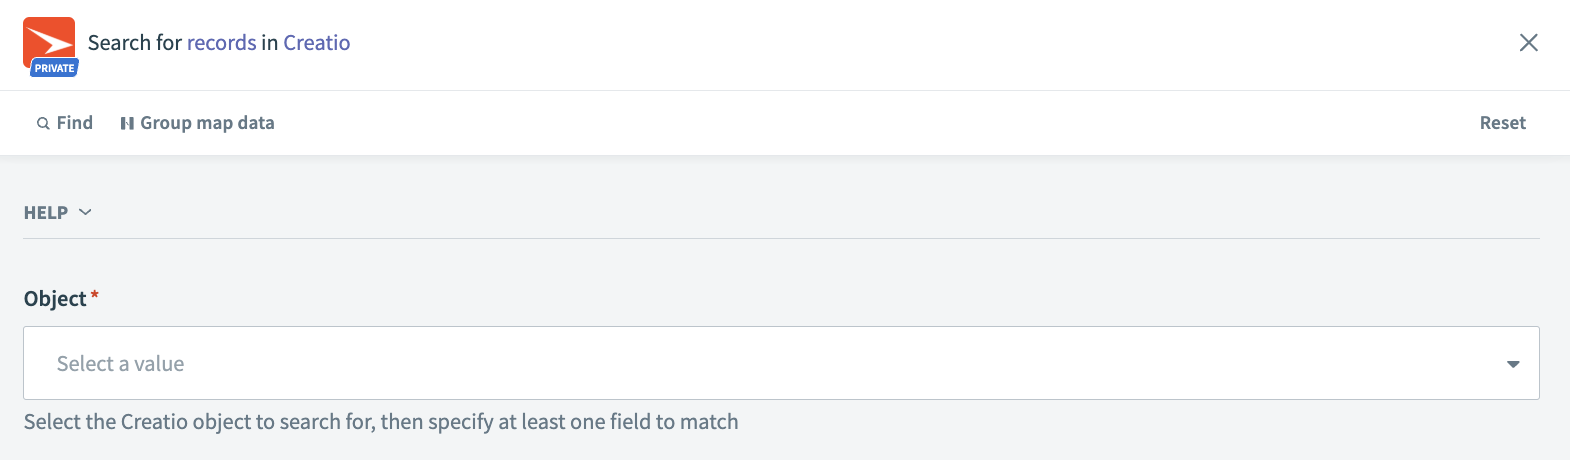
Task: Click the blue PRIVATE badge
Action: point(54,68)
